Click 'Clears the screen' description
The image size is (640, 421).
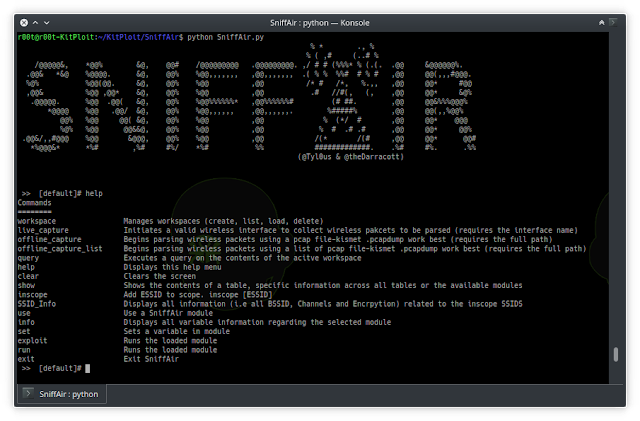(160, 276)
